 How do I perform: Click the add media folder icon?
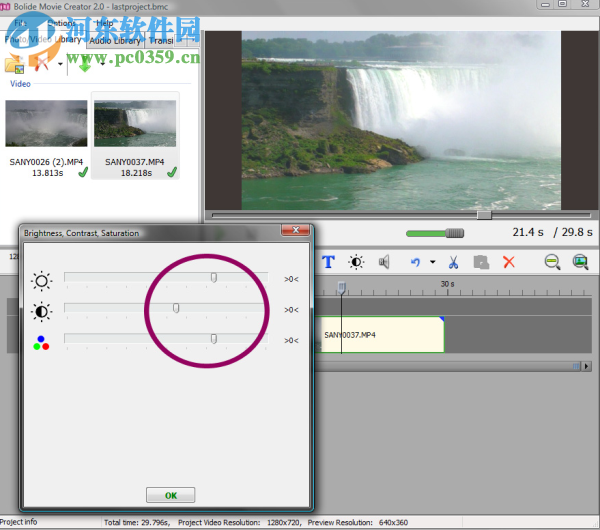(x=15, y=64)
